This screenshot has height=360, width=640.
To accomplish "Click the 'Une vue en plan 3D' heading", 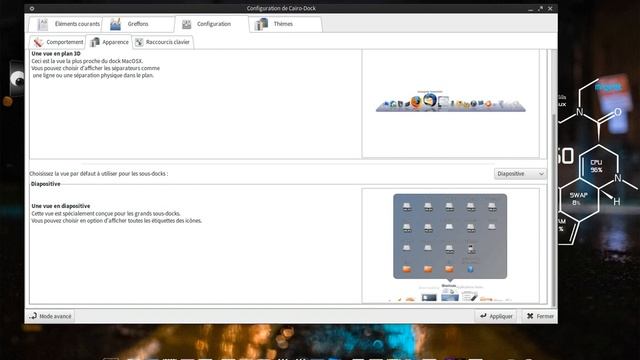I will point(56,53).
